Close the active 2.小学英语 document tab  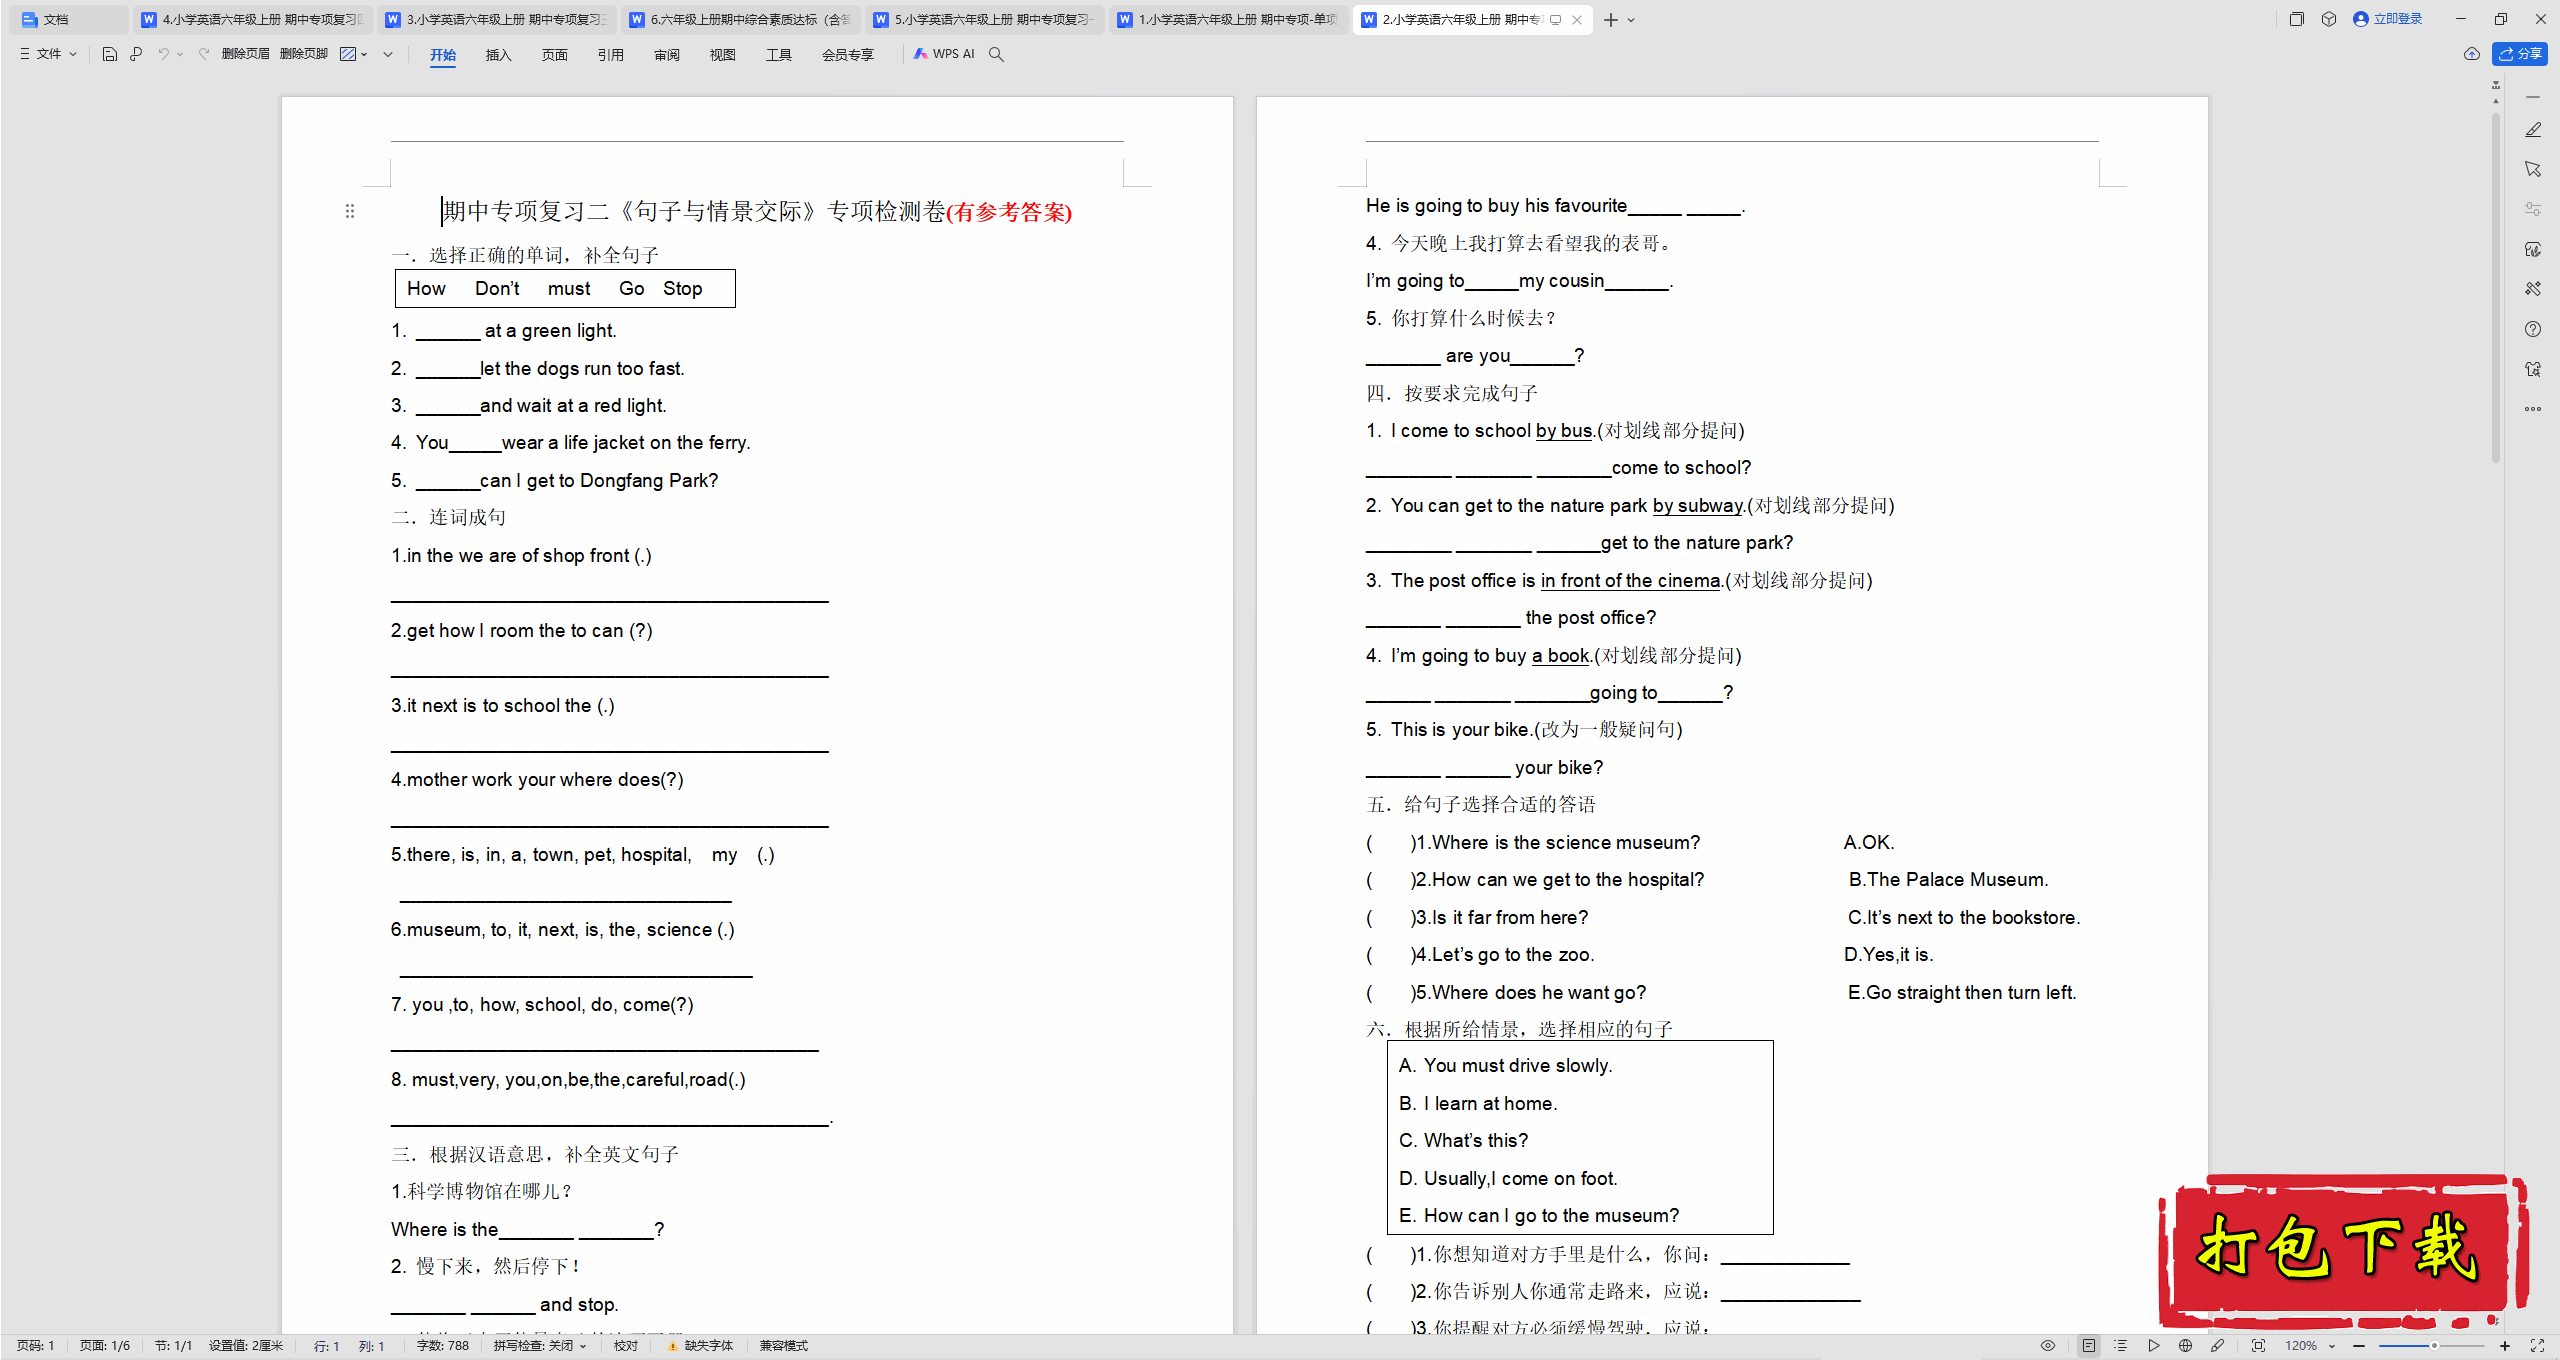tap(1577, 20)
